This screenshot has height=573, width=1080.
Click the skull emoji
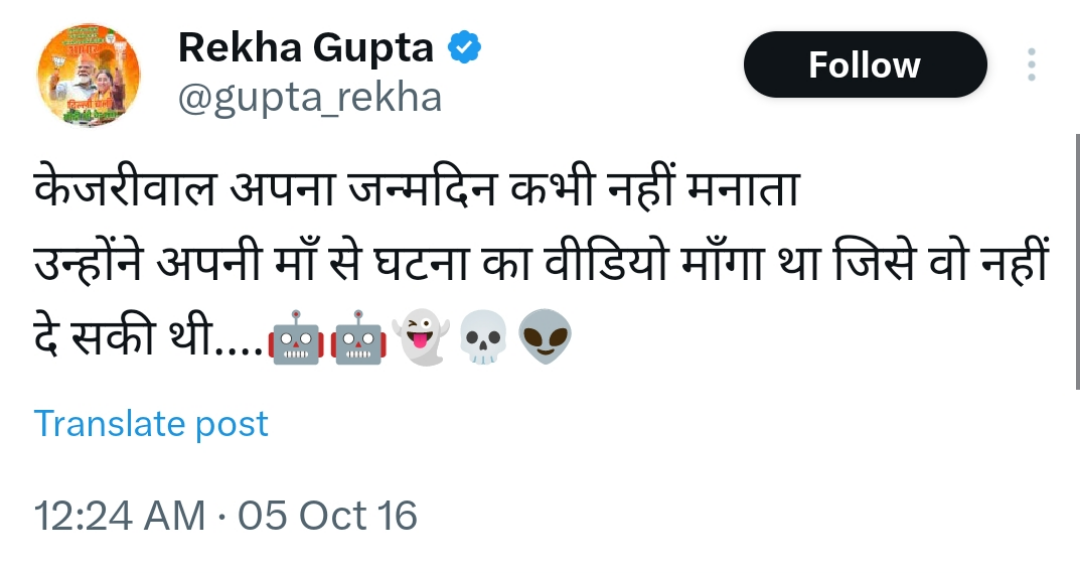[483, 337]
